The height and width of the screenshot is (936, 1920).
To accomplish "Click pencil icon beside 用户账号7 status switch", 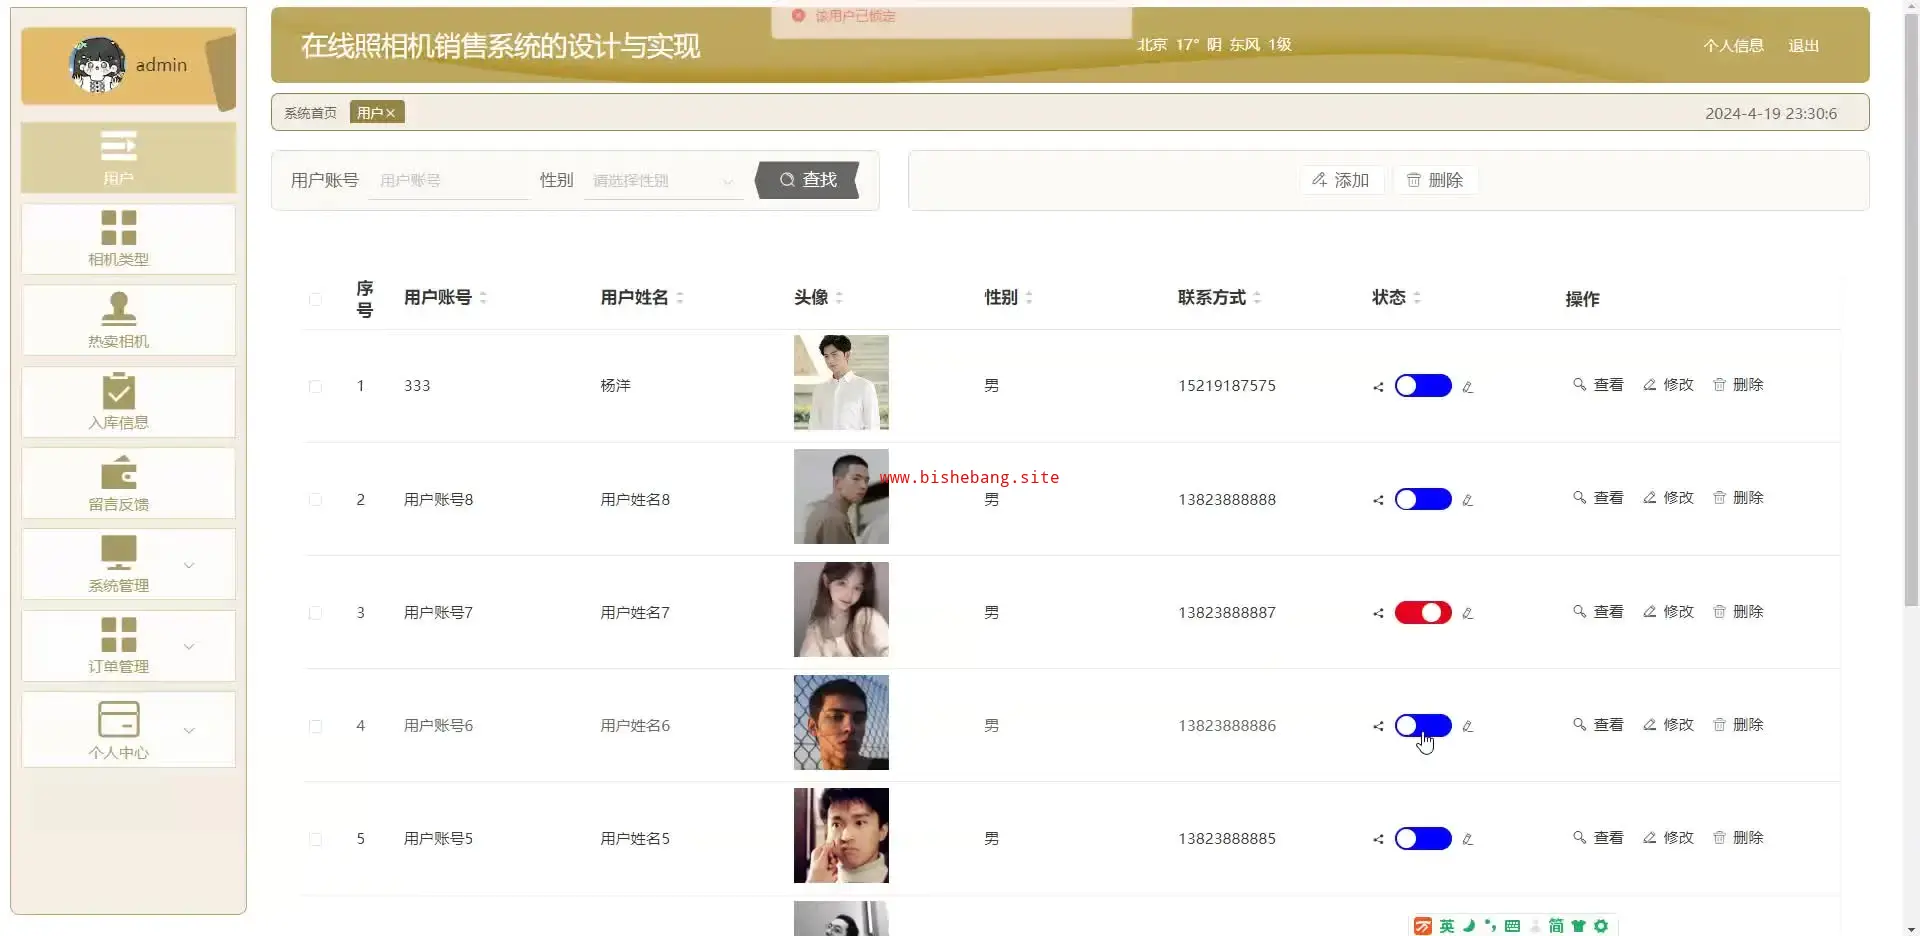I will [1467, 613].
